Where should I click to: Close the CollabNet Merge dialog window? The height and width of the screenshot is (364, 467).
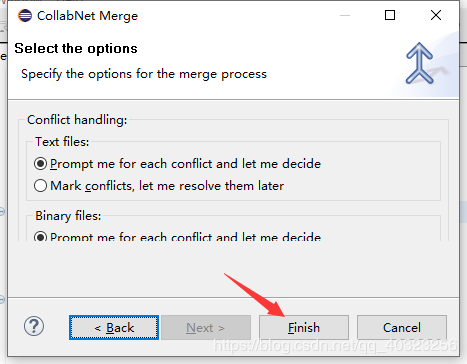pyautogui.click(x=436, y=15)
